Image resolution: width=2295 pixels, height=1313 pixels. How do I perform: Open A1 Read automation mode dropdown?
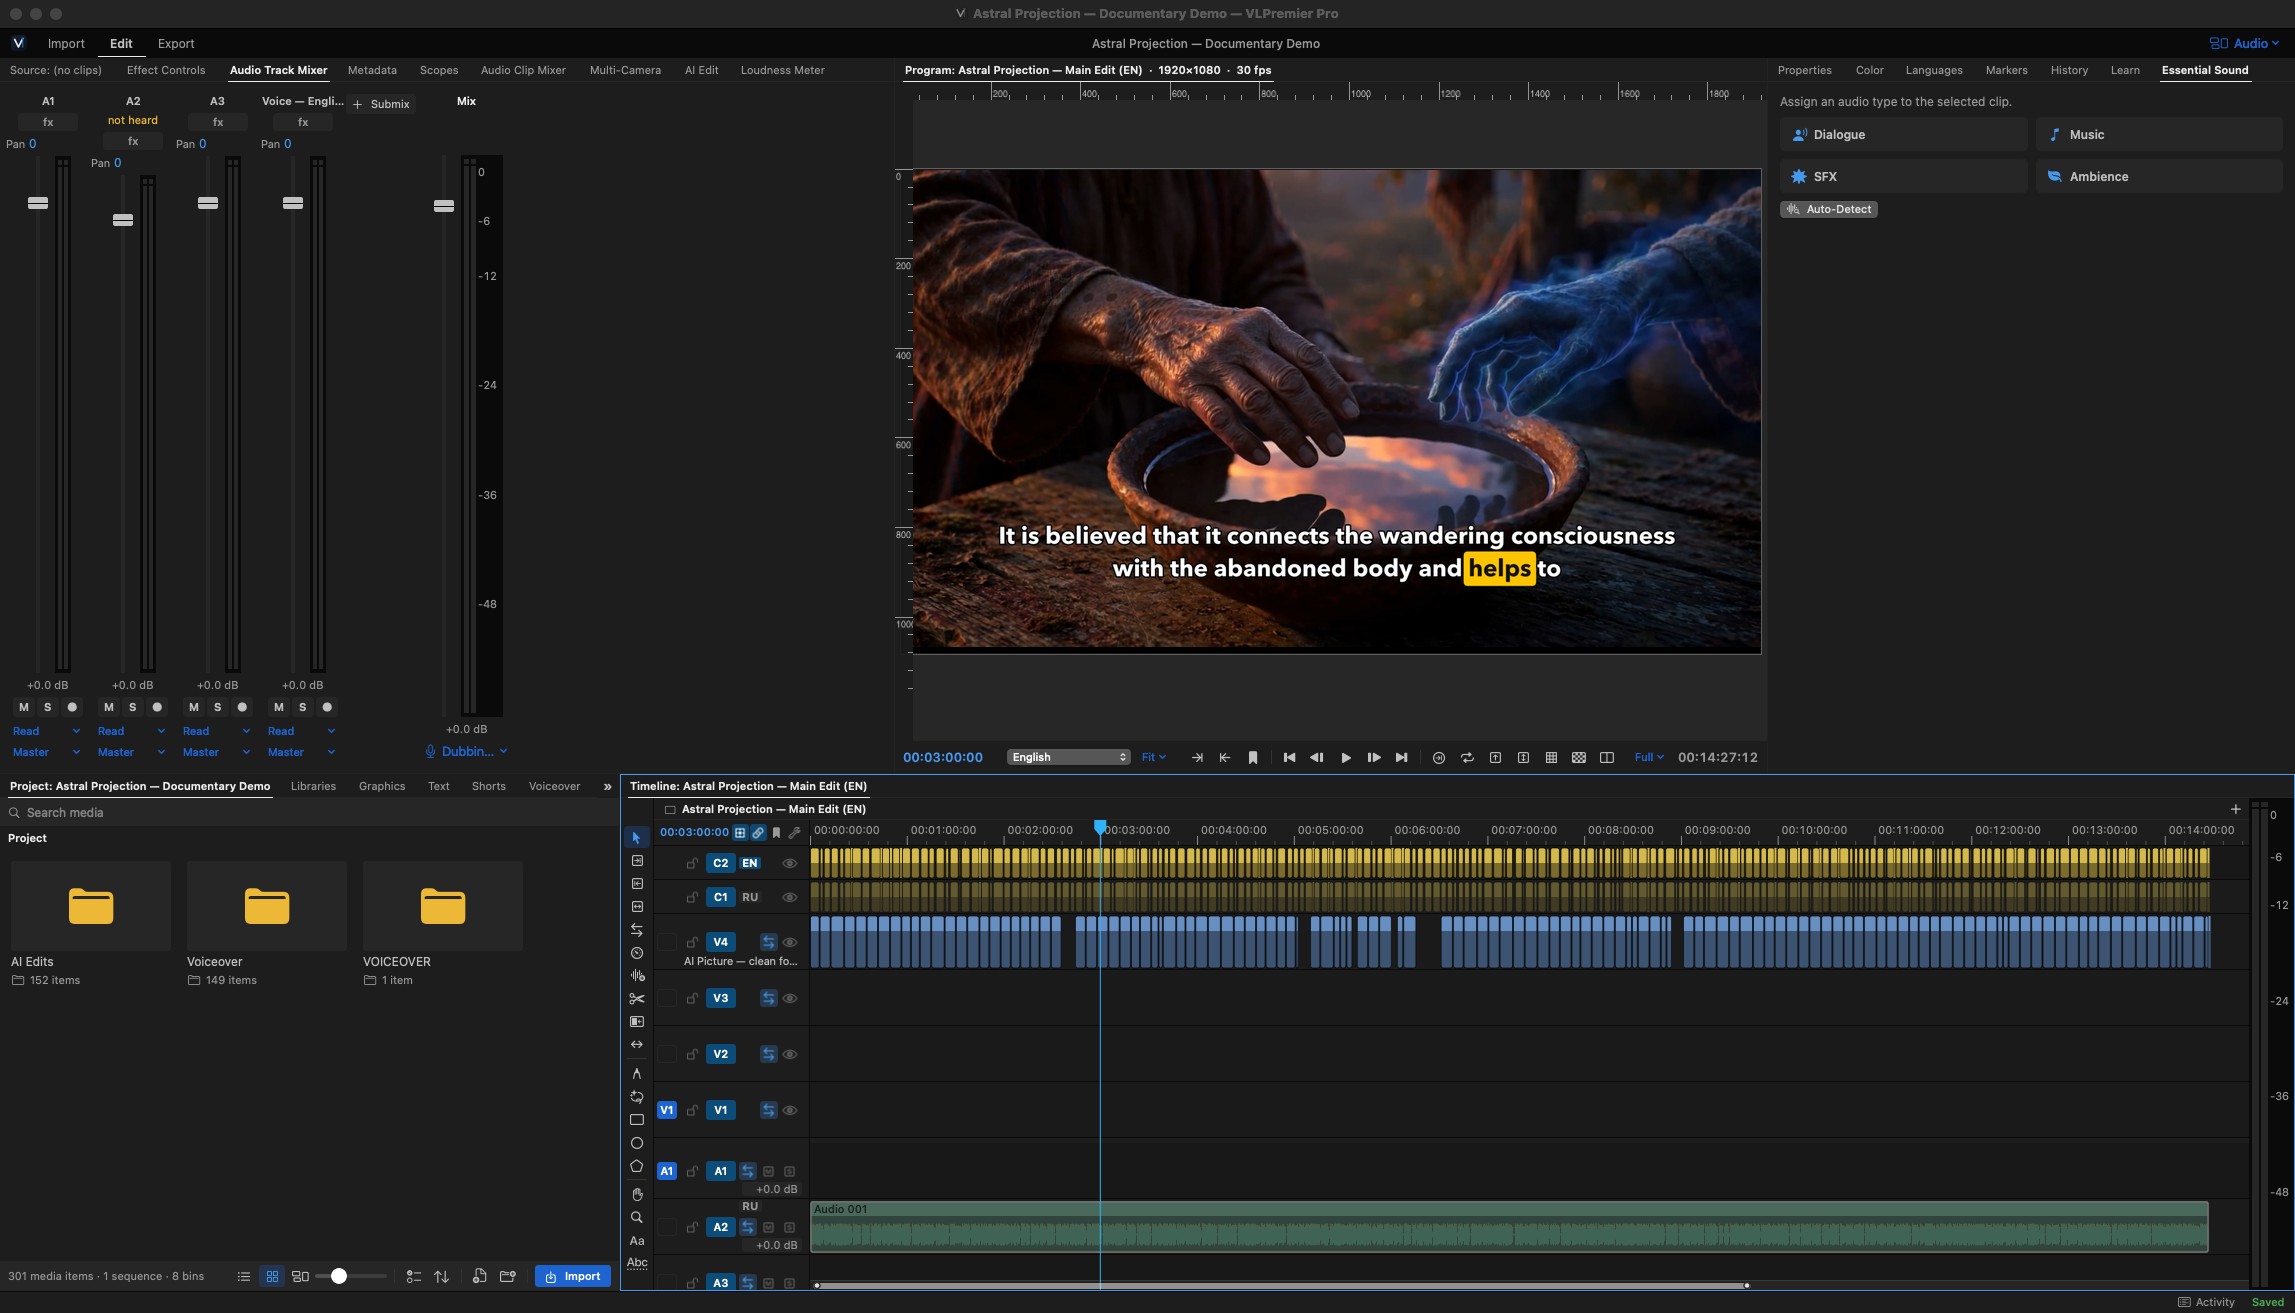coord(46,731)
